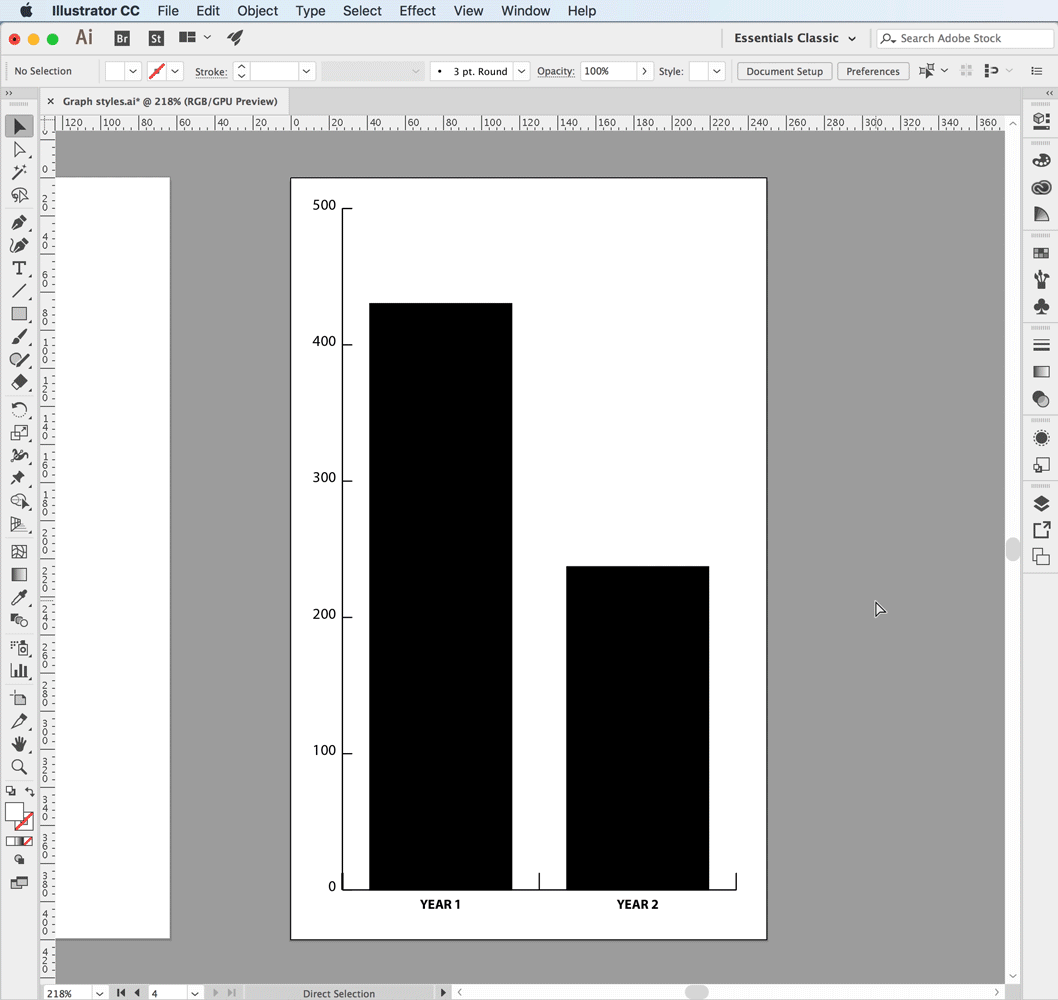Select the Eraser tool
The image size is (1058, 1000).
19,383
